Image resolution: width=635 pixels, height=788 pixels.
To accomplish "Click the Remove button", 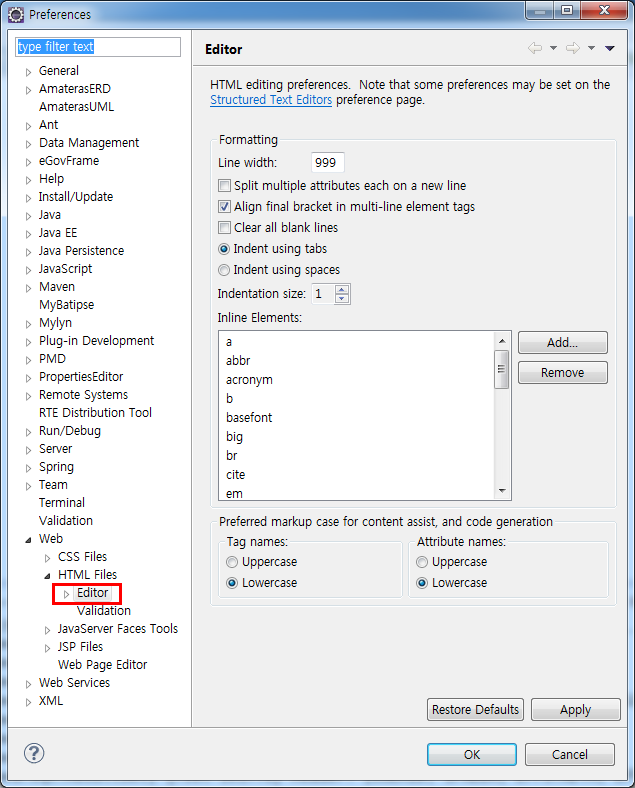I will click(563, 372).
